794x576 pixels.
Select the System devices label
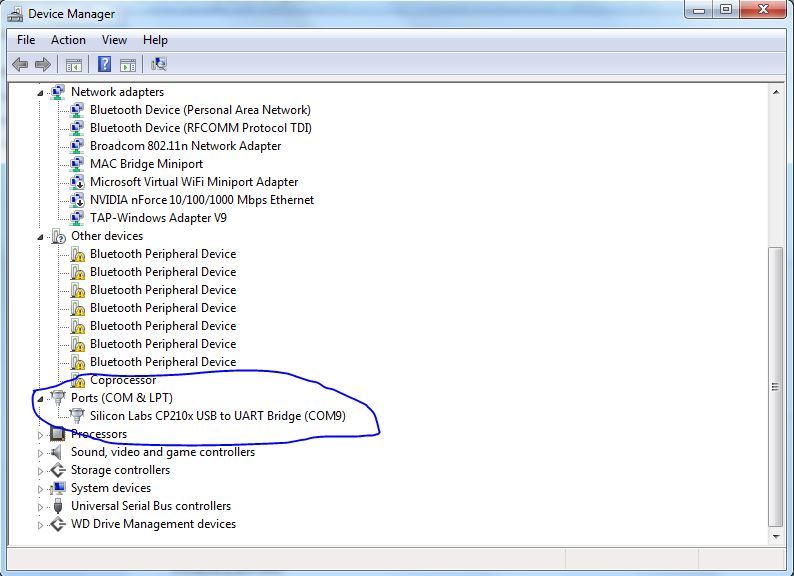(111, 488)
